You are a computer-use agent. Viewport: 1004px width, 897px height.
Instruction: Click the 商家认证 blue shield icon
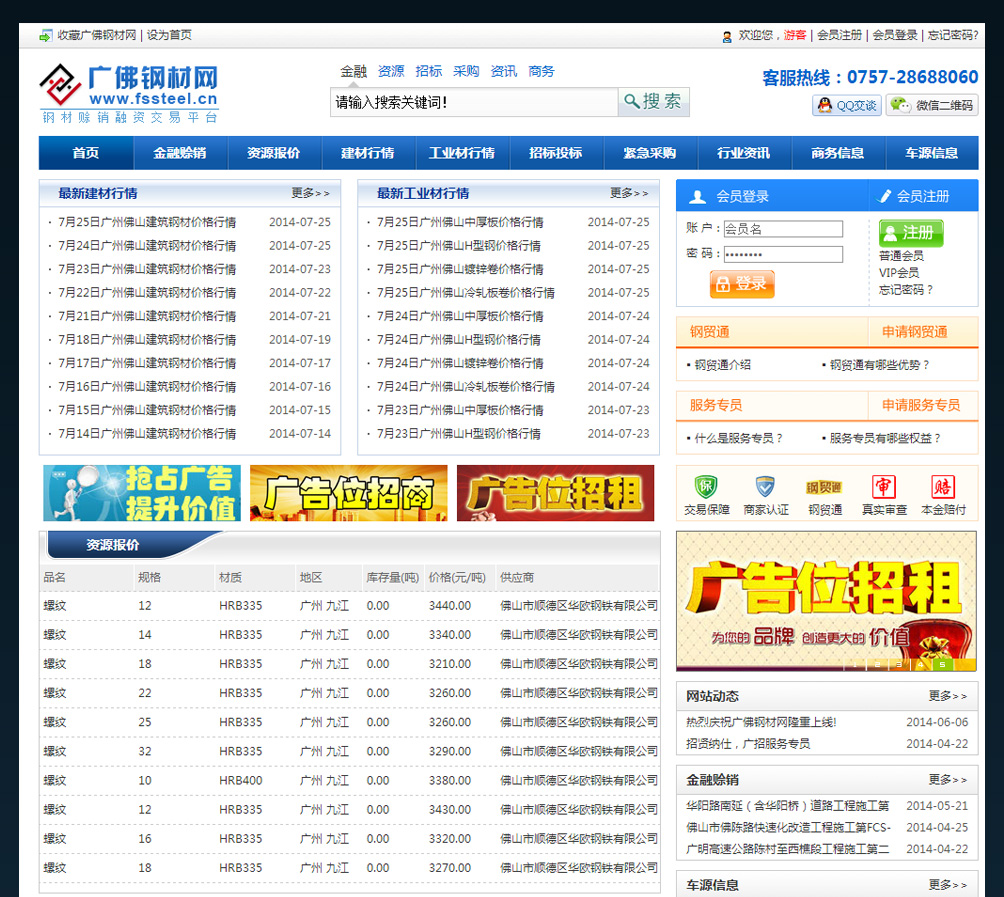pyautogui.click(x=765, y=487)
